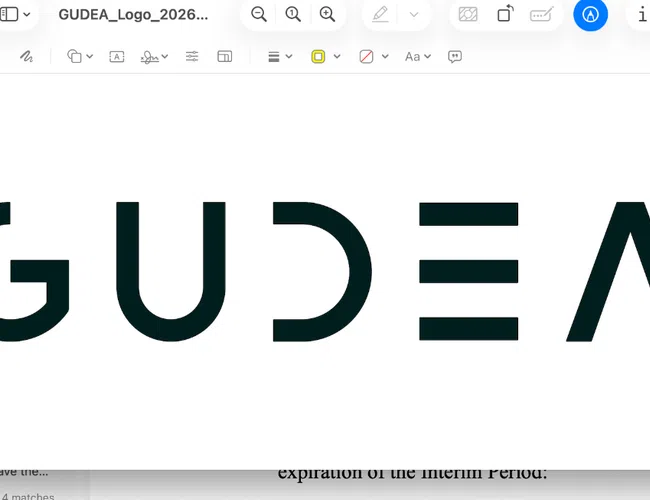Click the GUDEA_Logo_2026 window title
This screenshot has height=500, width=650.
pos(133,15)
